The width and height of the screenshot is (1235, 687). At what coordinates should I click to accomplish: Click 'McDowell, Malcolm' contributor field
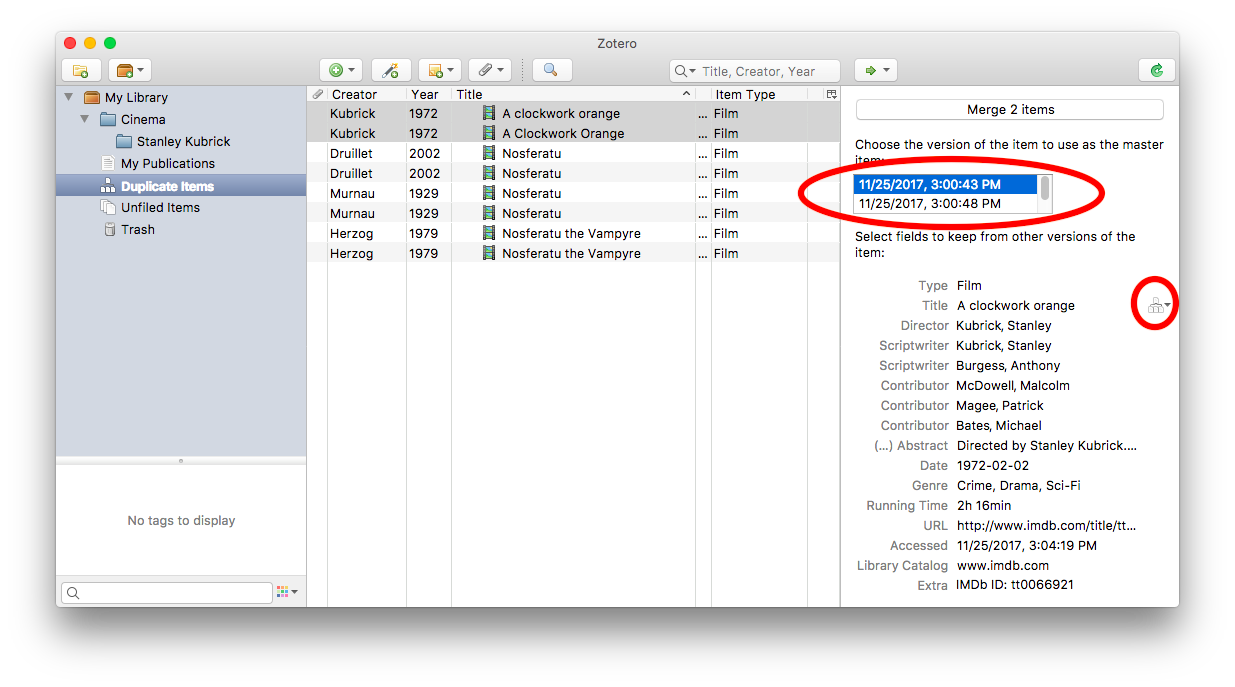pos(1012,385)
